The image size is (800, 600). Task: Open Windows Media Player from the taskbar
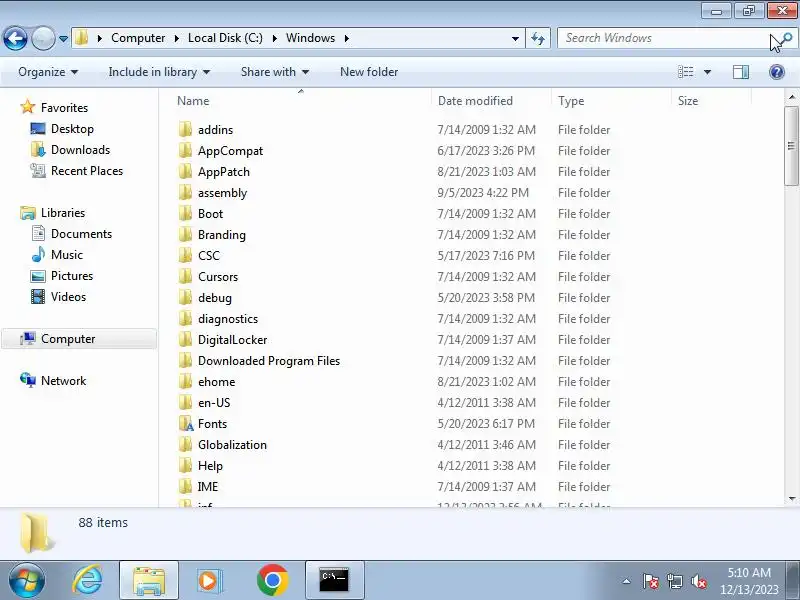208,580
